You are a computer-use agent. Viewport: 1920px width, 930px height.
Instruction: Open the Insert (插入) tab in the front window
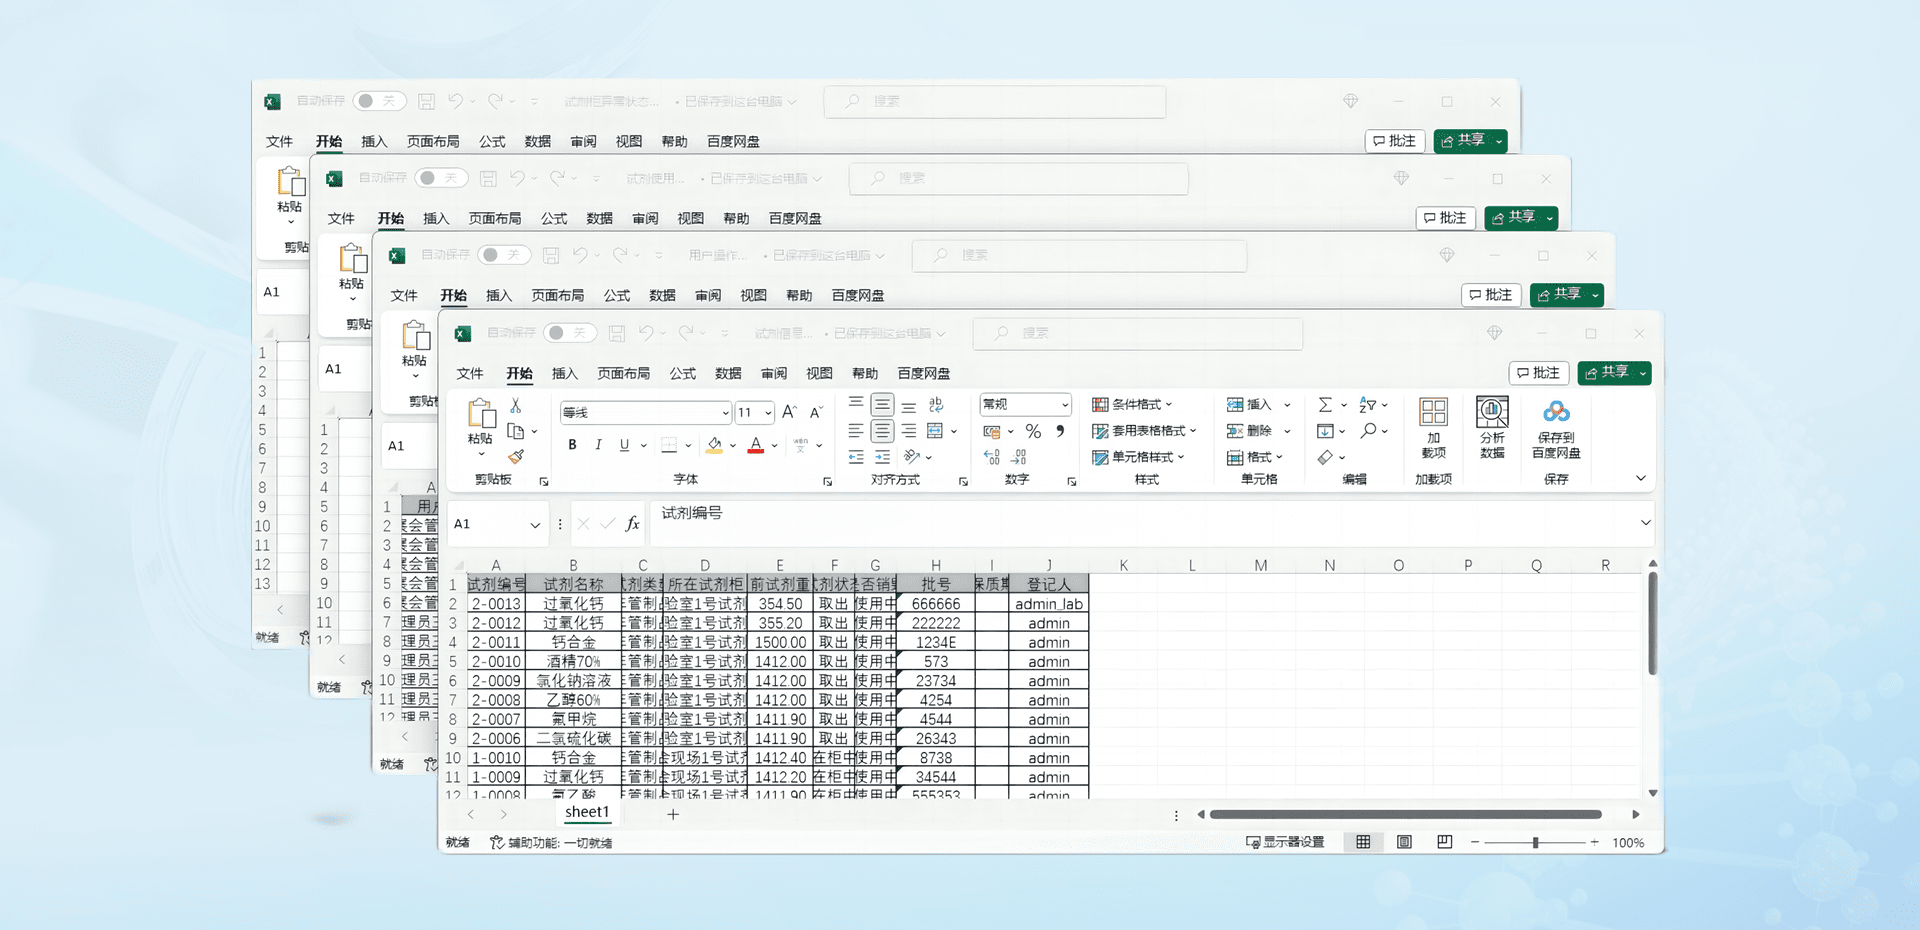(564, 373)
